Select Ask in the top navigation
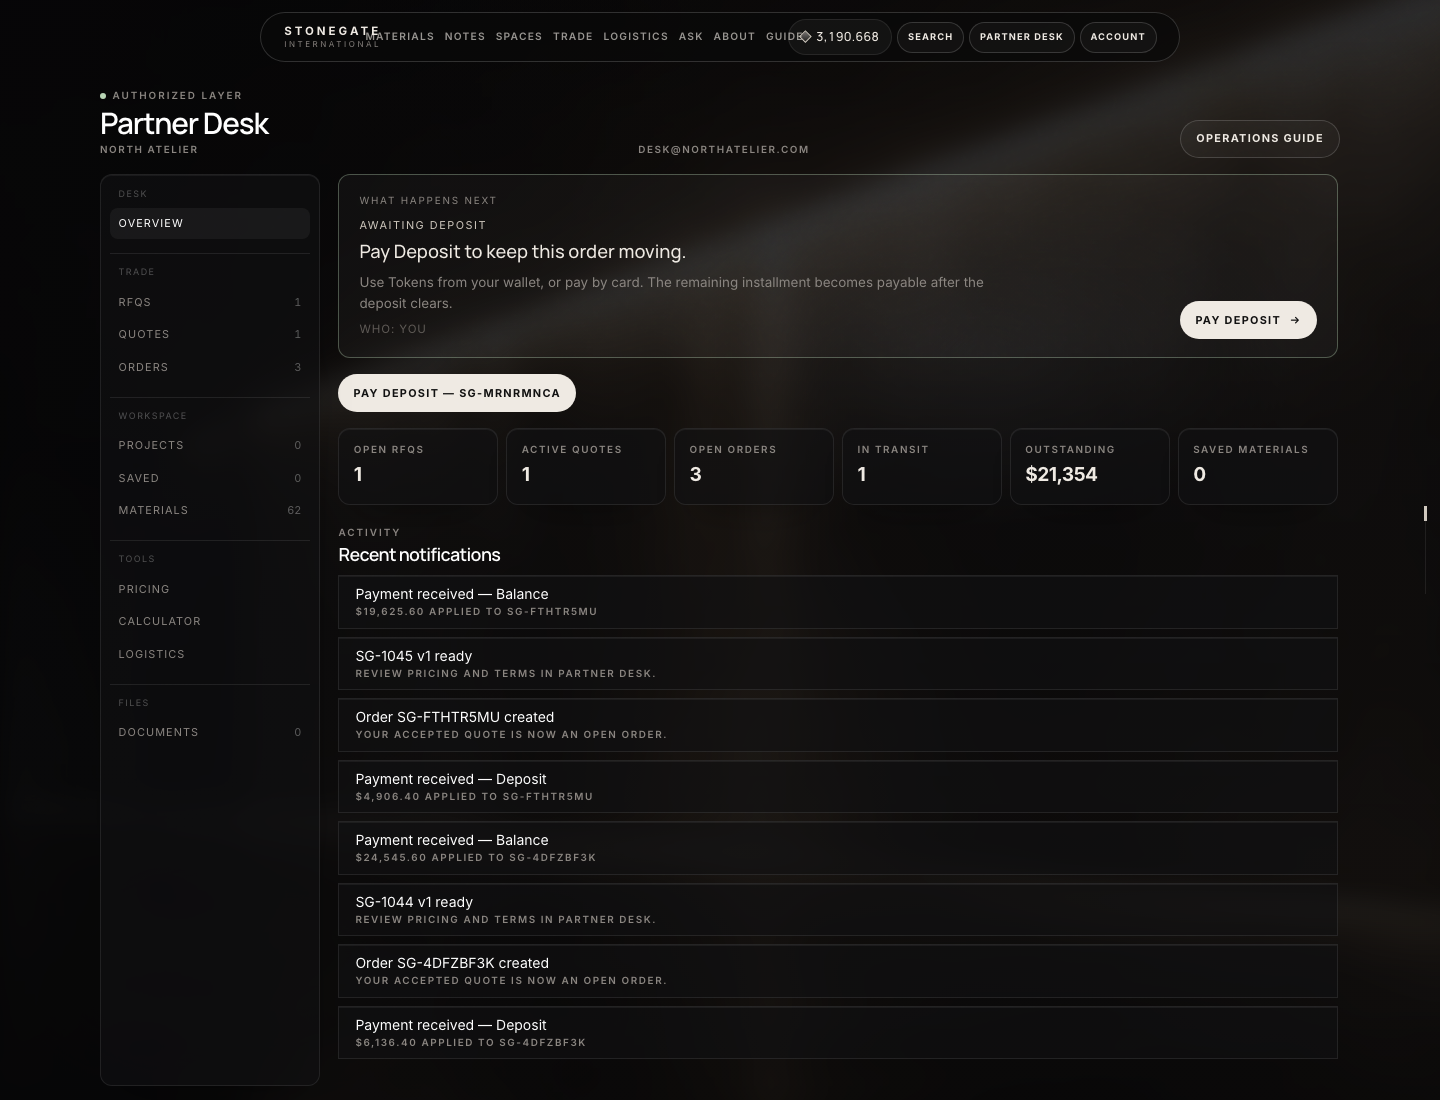 [x=691, y=36]
